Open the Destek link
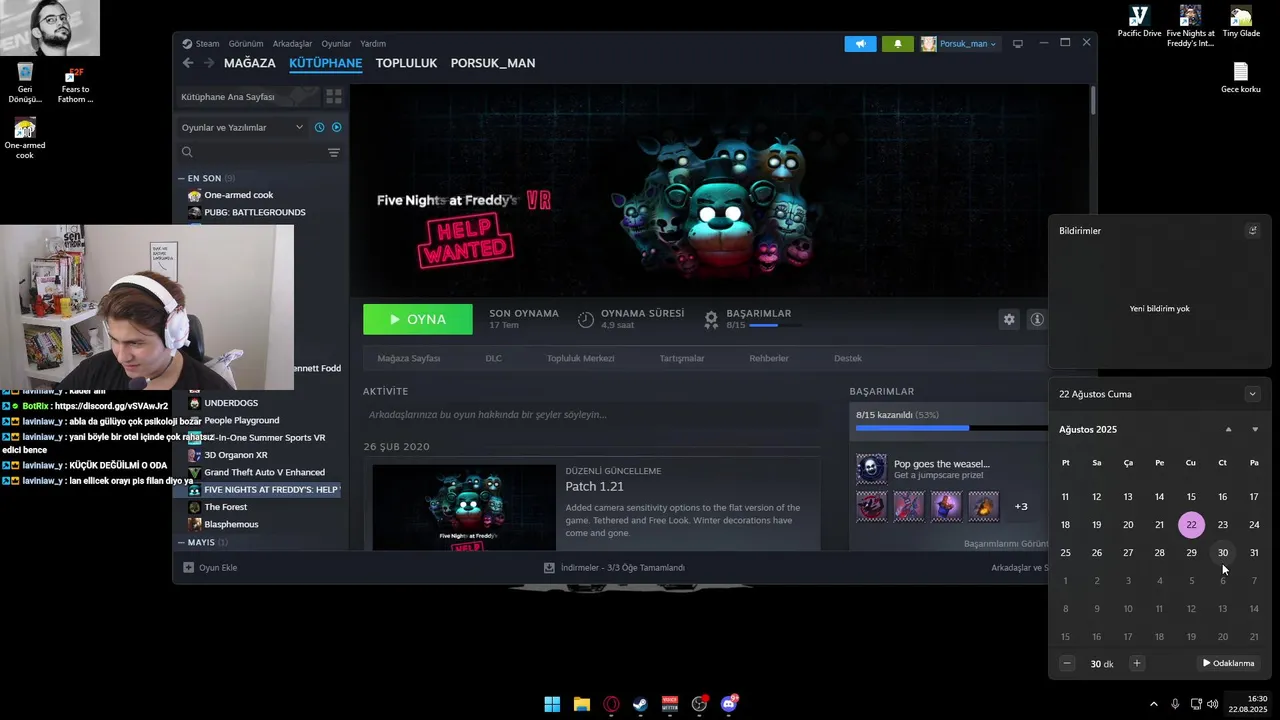 point(848,358)
